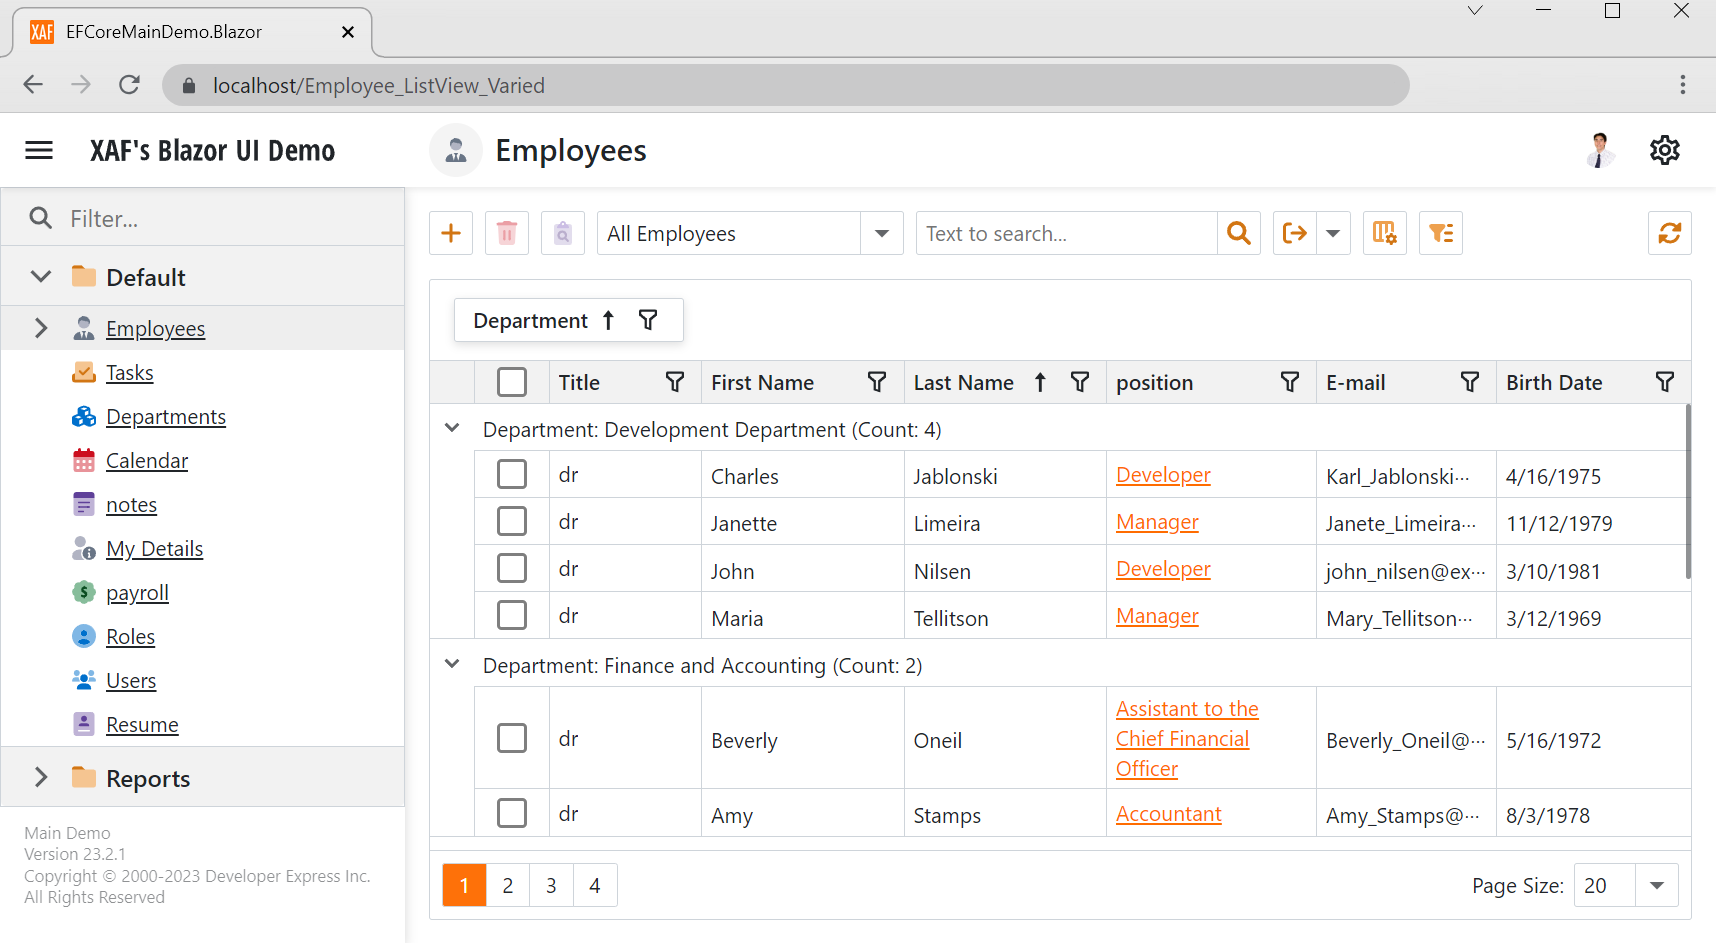Click the Department sort arrow in group panel
The image size is (1716, 943).
608,320
